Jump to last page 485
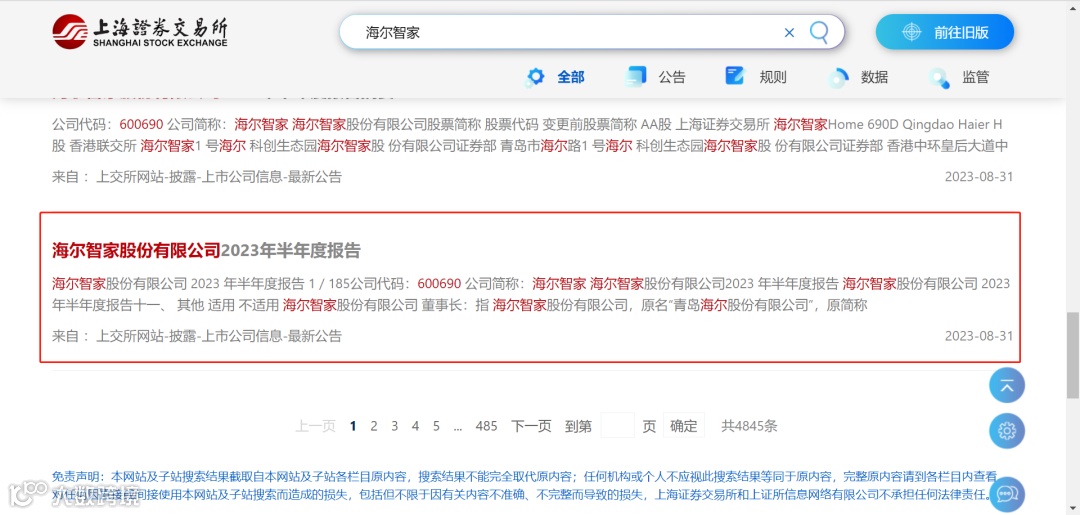 click(x=486, y=426)
